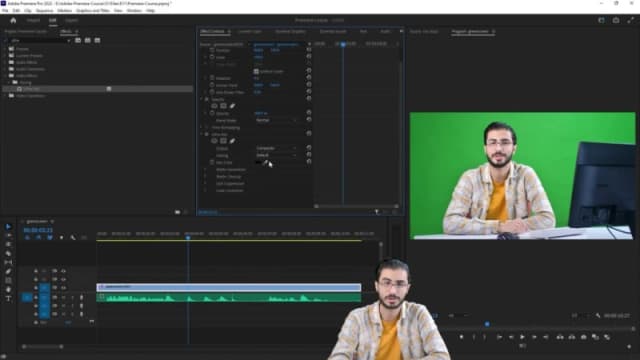Image resolution: width=640 pixels, height=360 pixels.
Task: Expand Spill Suppression section
Action: [206, 184]
